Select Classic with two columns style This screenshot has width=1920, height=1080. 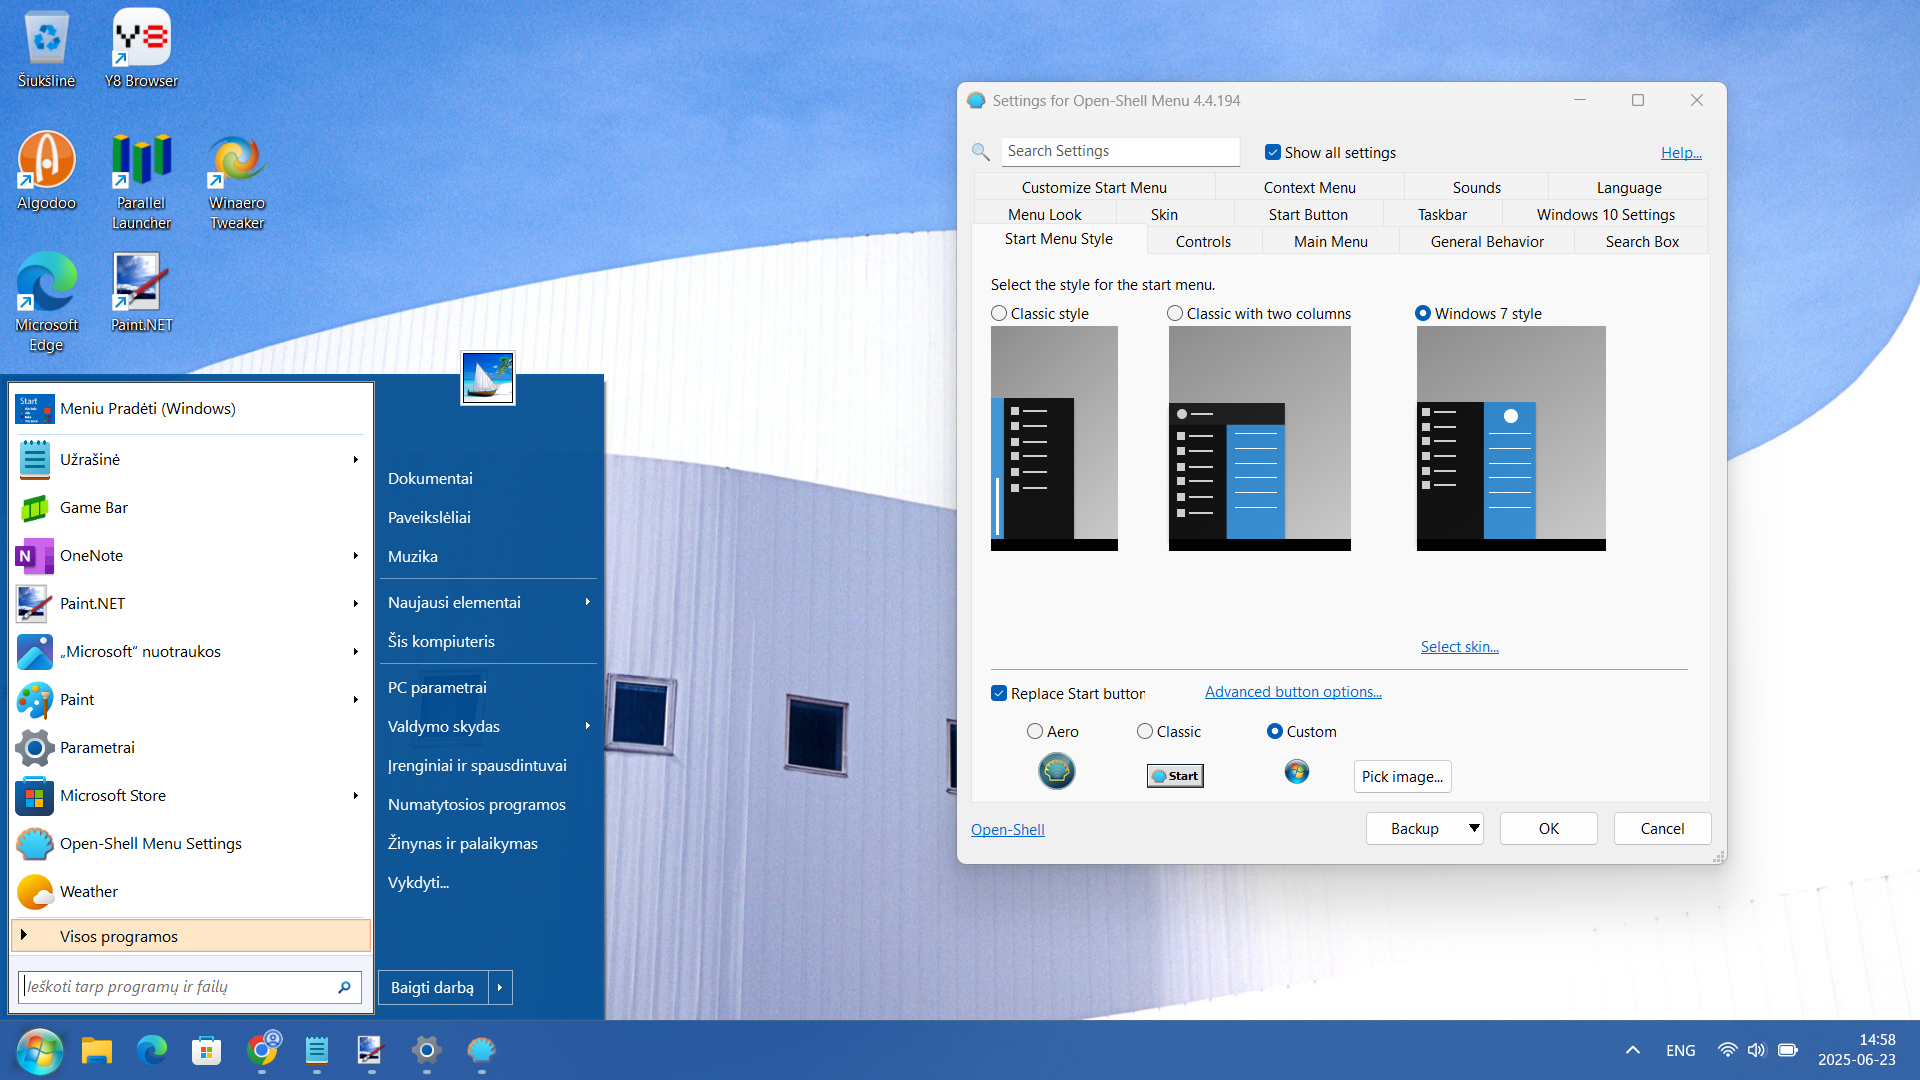pos(1175,314)
